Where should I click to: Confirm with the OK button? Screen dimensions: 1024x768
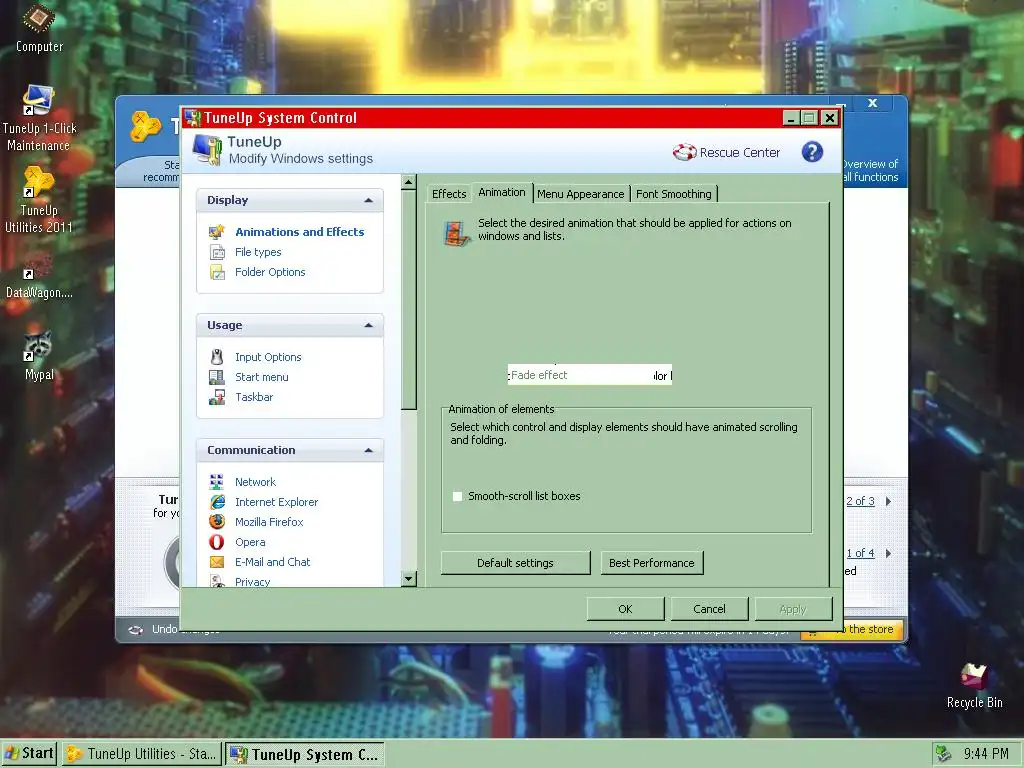coord(625,609)
